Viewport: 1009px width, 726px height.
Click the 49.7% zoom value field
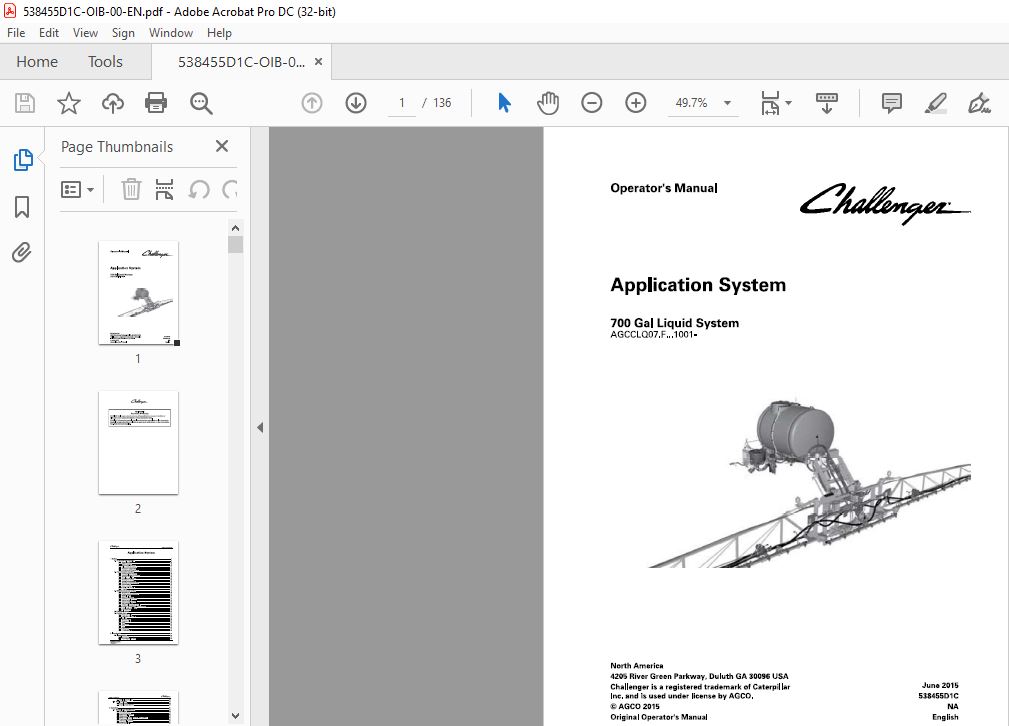[x=692, y=103]
